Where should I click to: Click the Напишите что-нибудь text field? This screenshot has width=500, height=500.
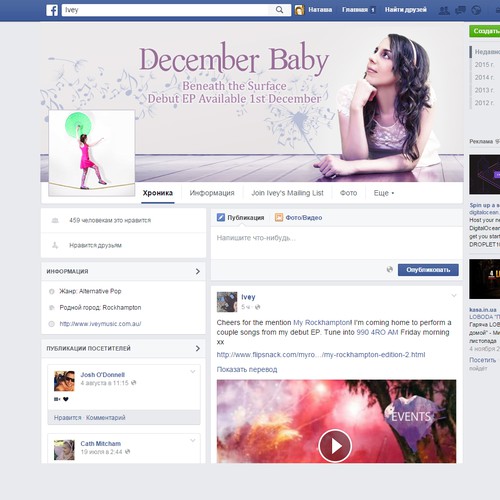(336, 243)
